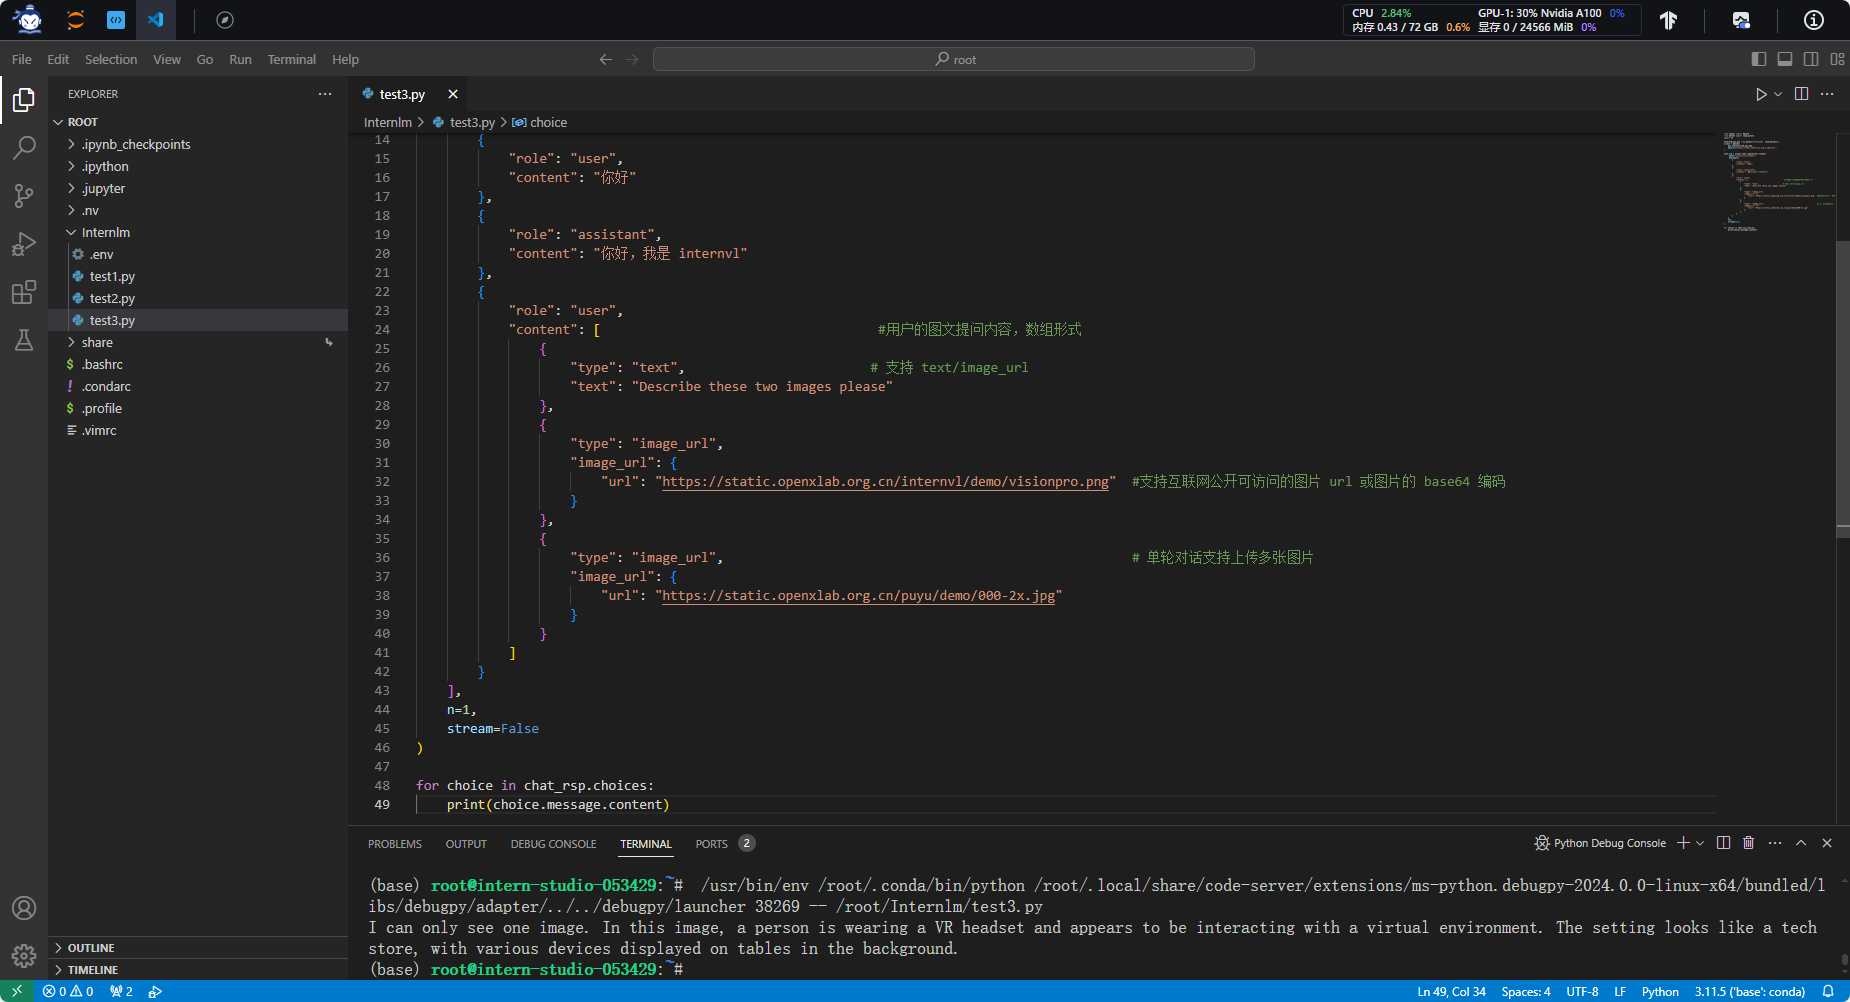
Task: Close the test3.py editor tab
Action: tap(453, 94)
